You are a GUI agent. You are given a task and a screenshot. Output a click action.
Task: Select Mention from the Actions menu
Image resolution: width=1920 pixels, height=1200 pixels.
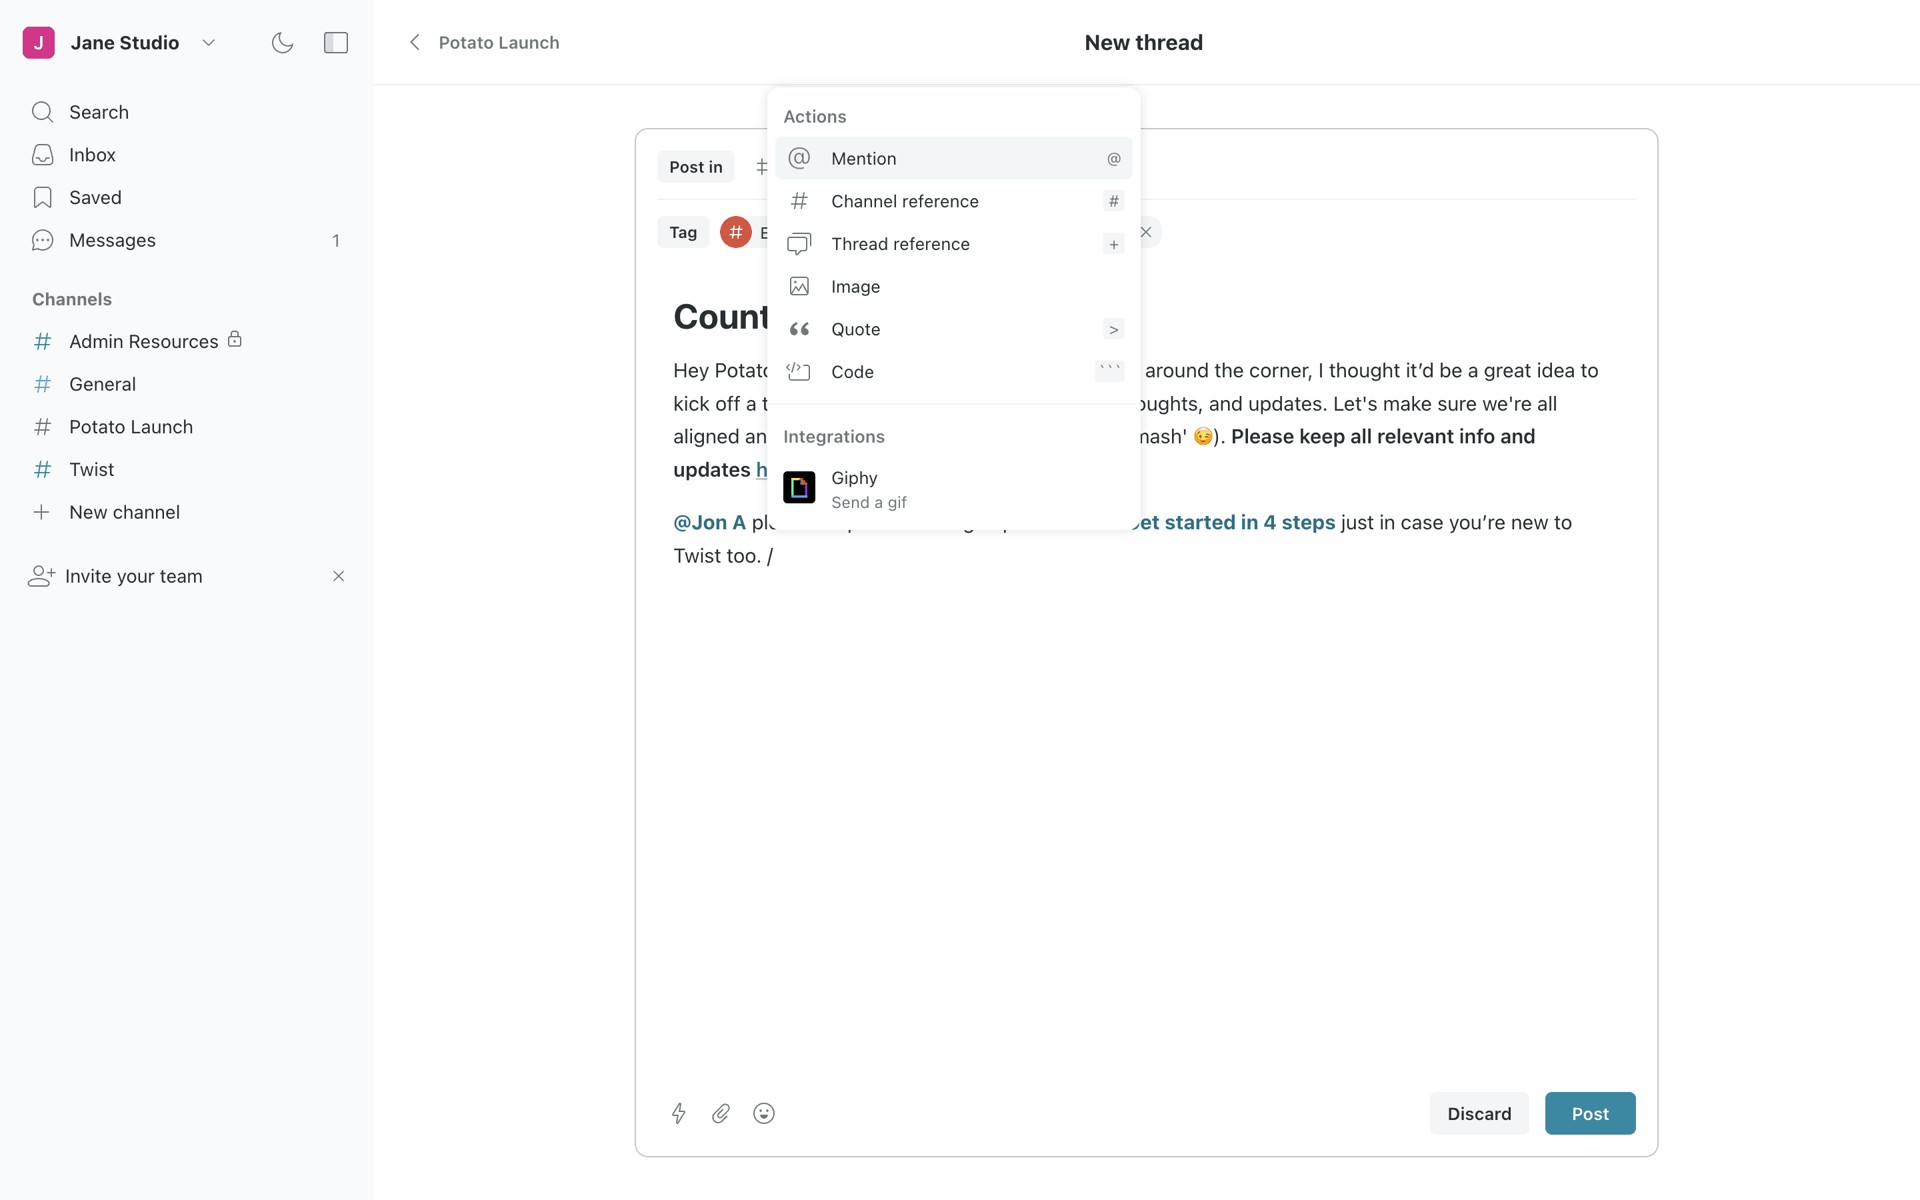pyautogui.click(x=954, y=158)
